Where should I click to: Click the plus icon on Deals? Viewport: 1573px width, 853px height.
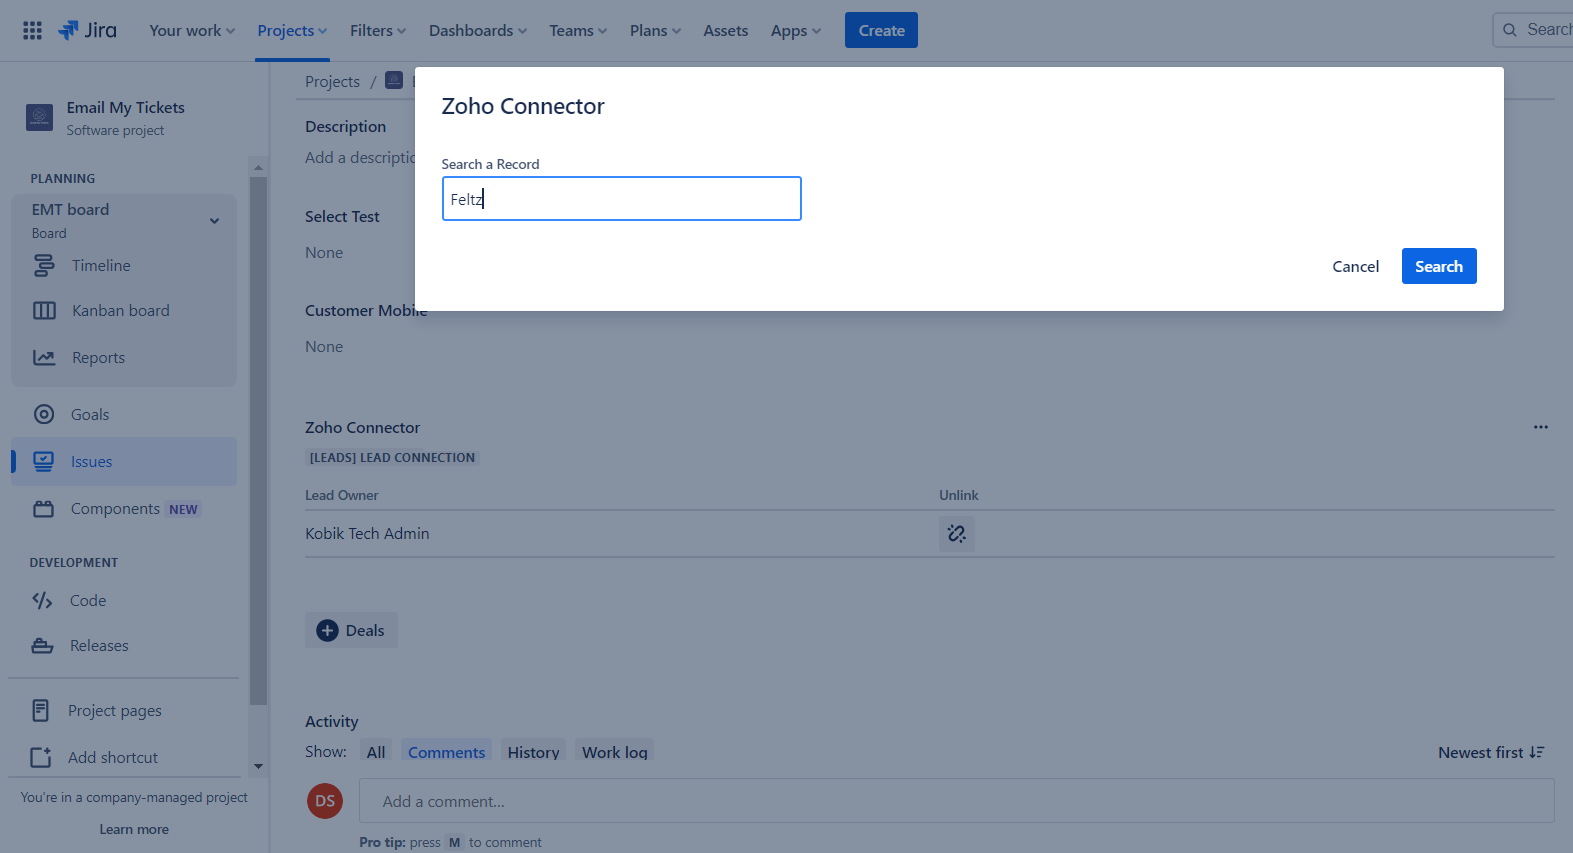(x=327, y=630)
